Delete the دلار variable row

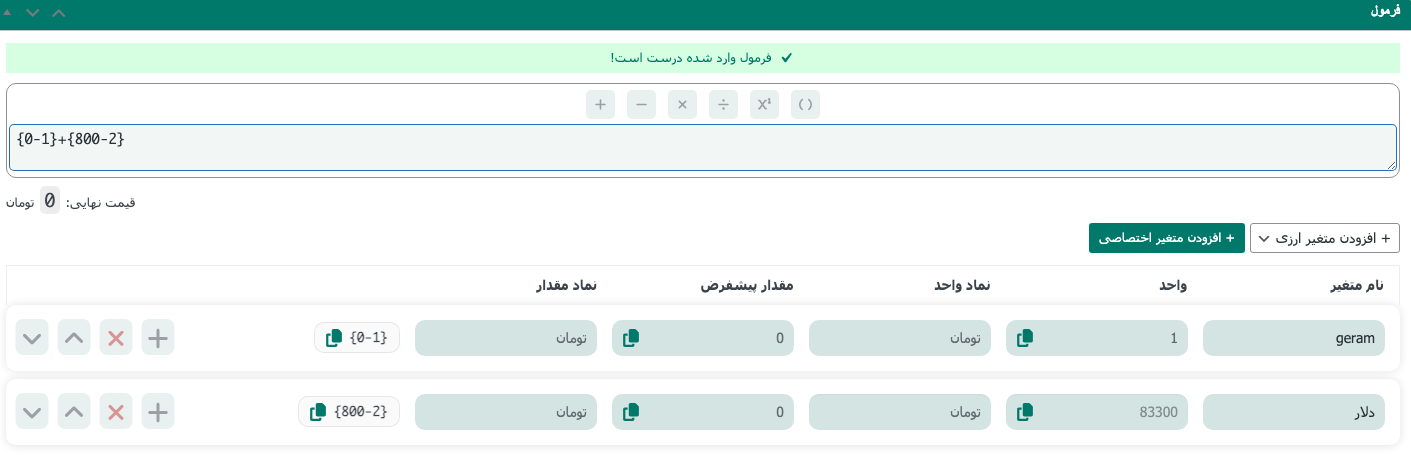[x=116, y=411]
